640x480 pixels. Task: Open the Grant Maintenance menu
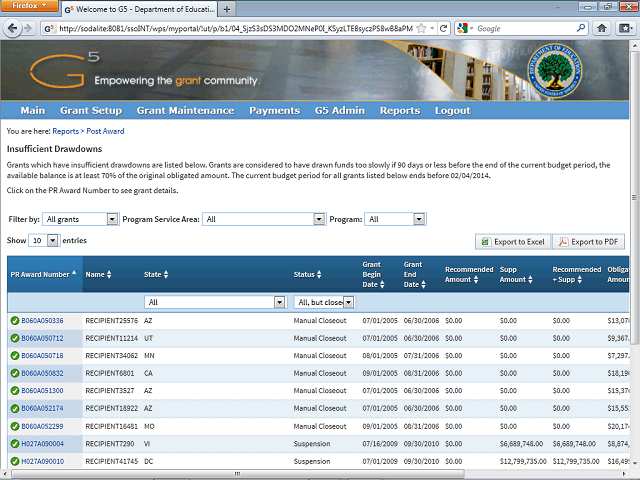pos(185,111)
